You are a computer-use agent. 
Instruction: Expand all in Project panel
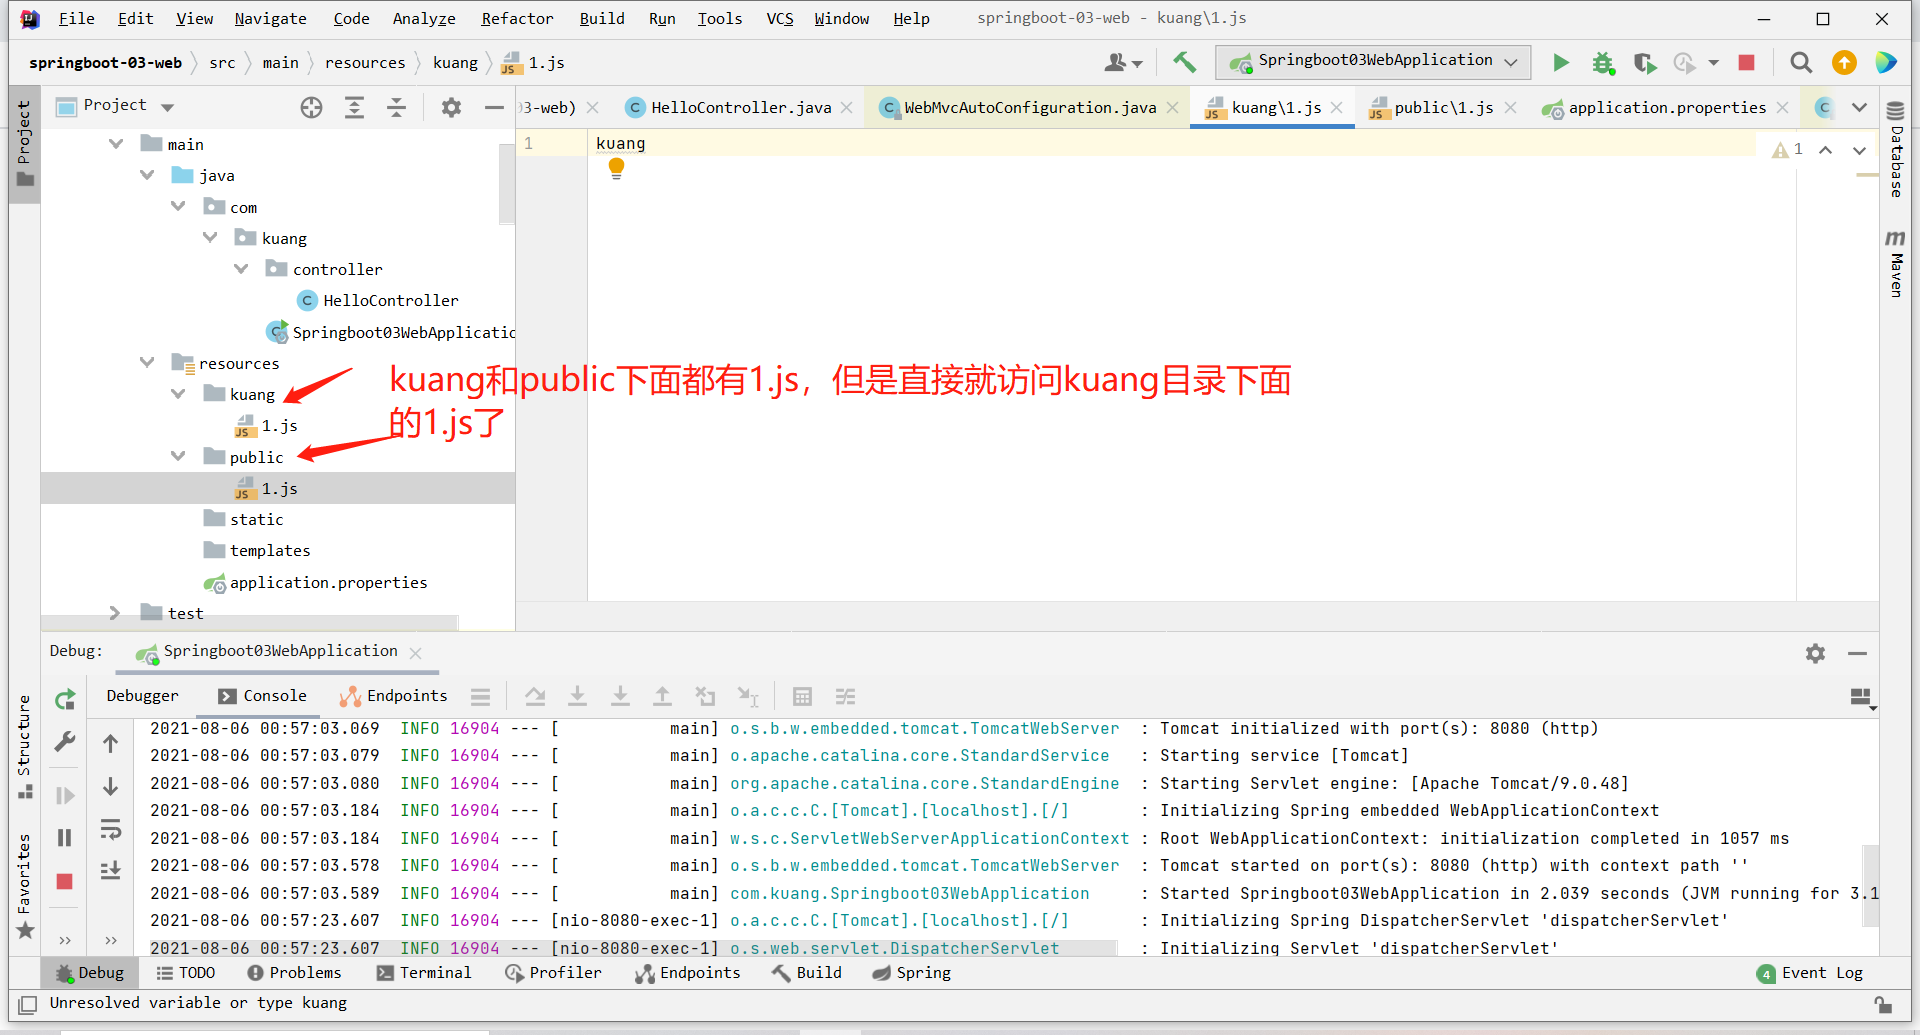354,108
